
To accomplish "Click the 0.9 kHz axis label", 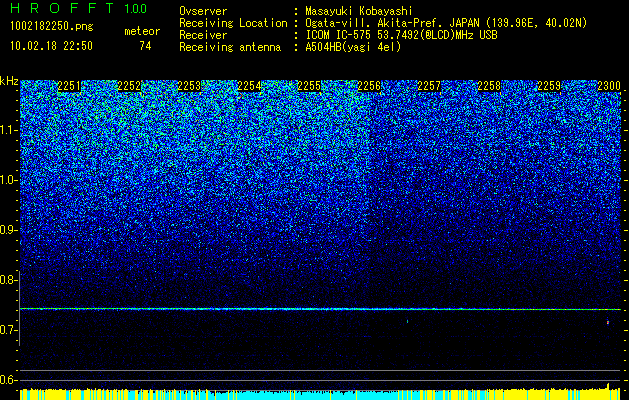I will click(x=7, y=230).
